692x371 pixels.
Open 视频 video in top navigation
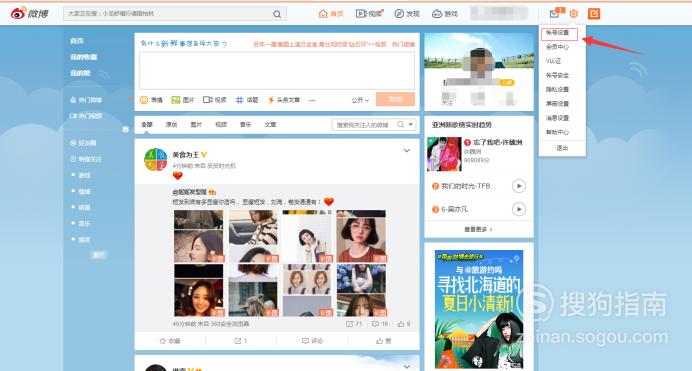point(369,14)
